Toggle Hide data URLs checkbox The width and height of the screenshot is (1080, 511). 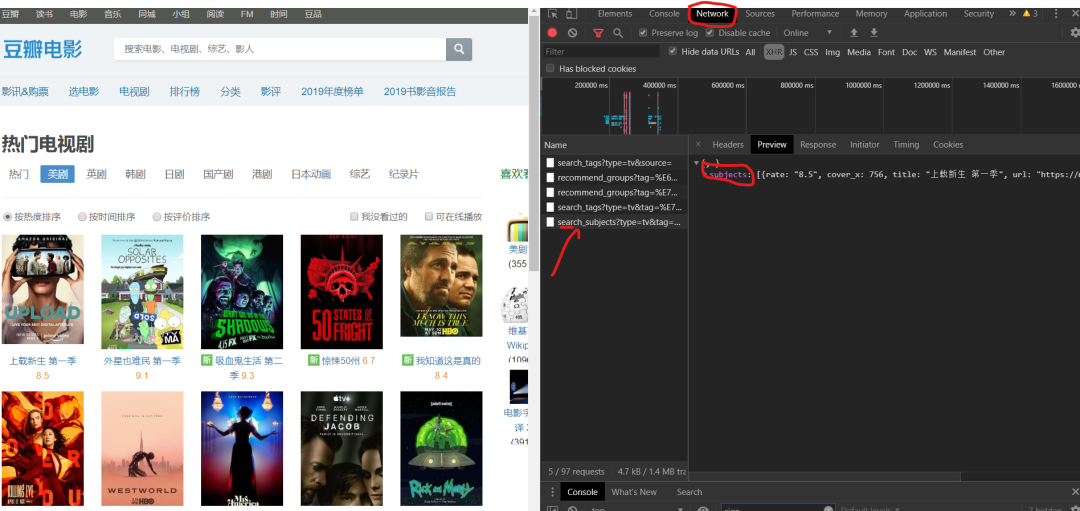673,52
